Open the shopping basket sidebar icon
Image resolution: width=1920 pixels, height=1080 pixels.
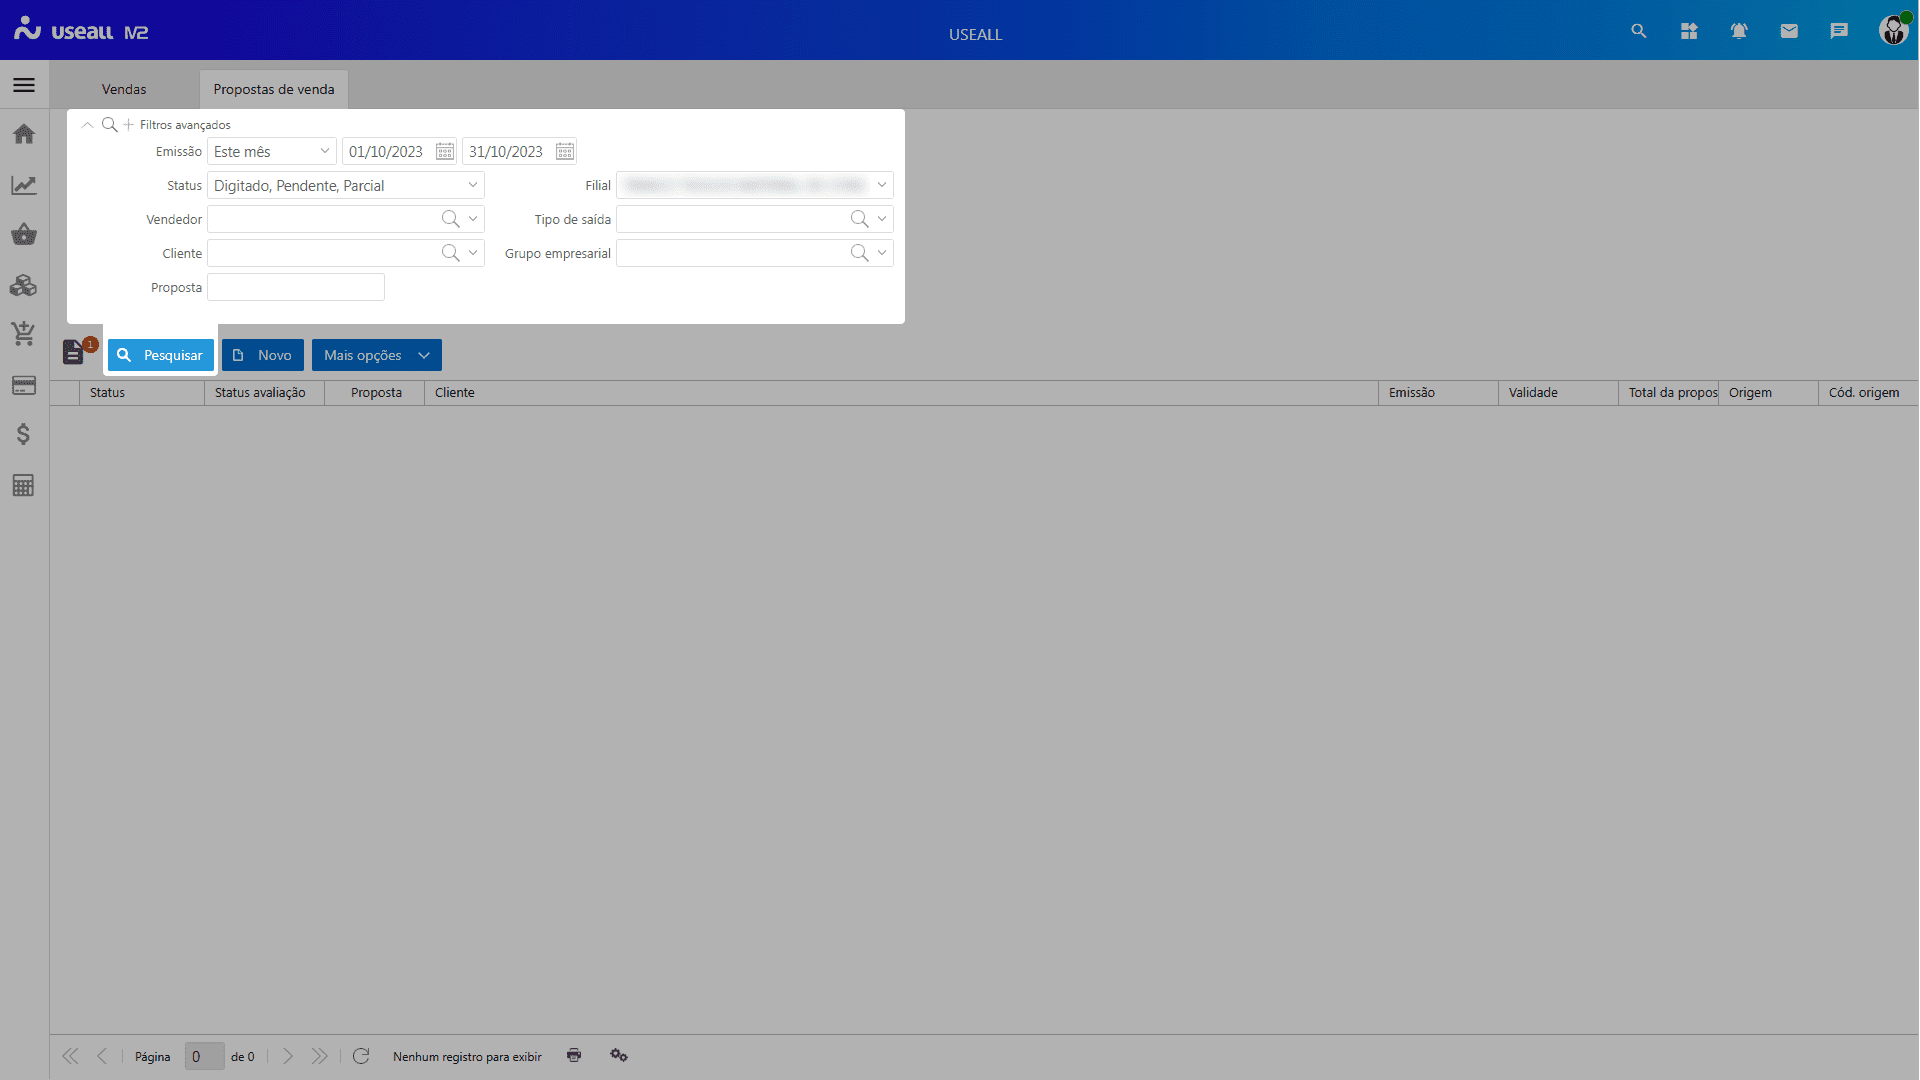pos(24,235)
